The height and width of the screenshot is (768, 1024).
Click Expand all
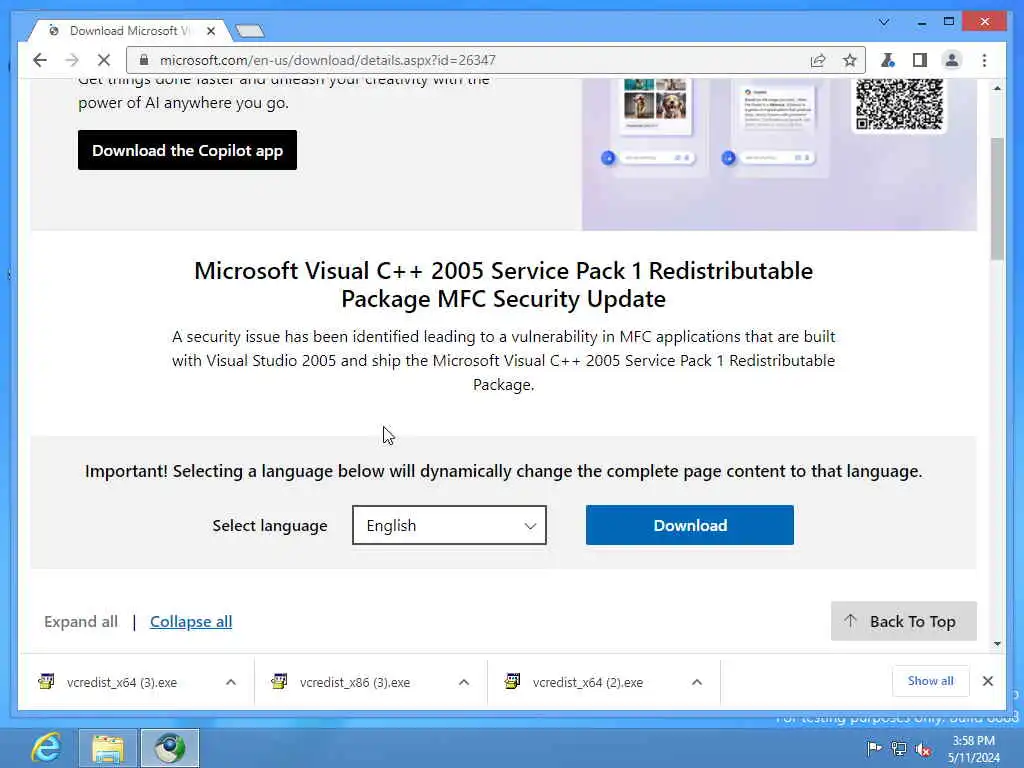pyautogui.click(x=81, y=622)
